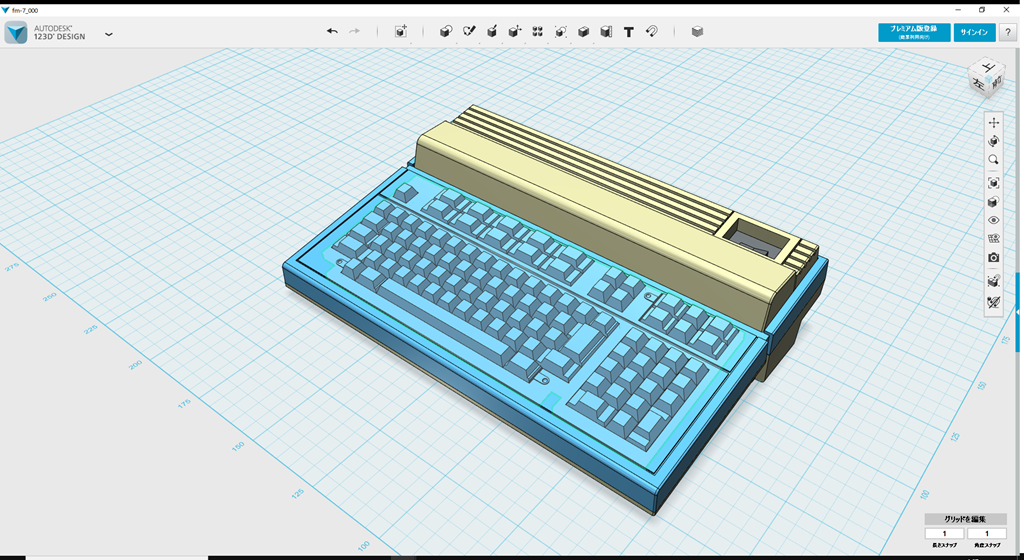Click the Undo arrow in the toolbar

[x=332, y=32]
